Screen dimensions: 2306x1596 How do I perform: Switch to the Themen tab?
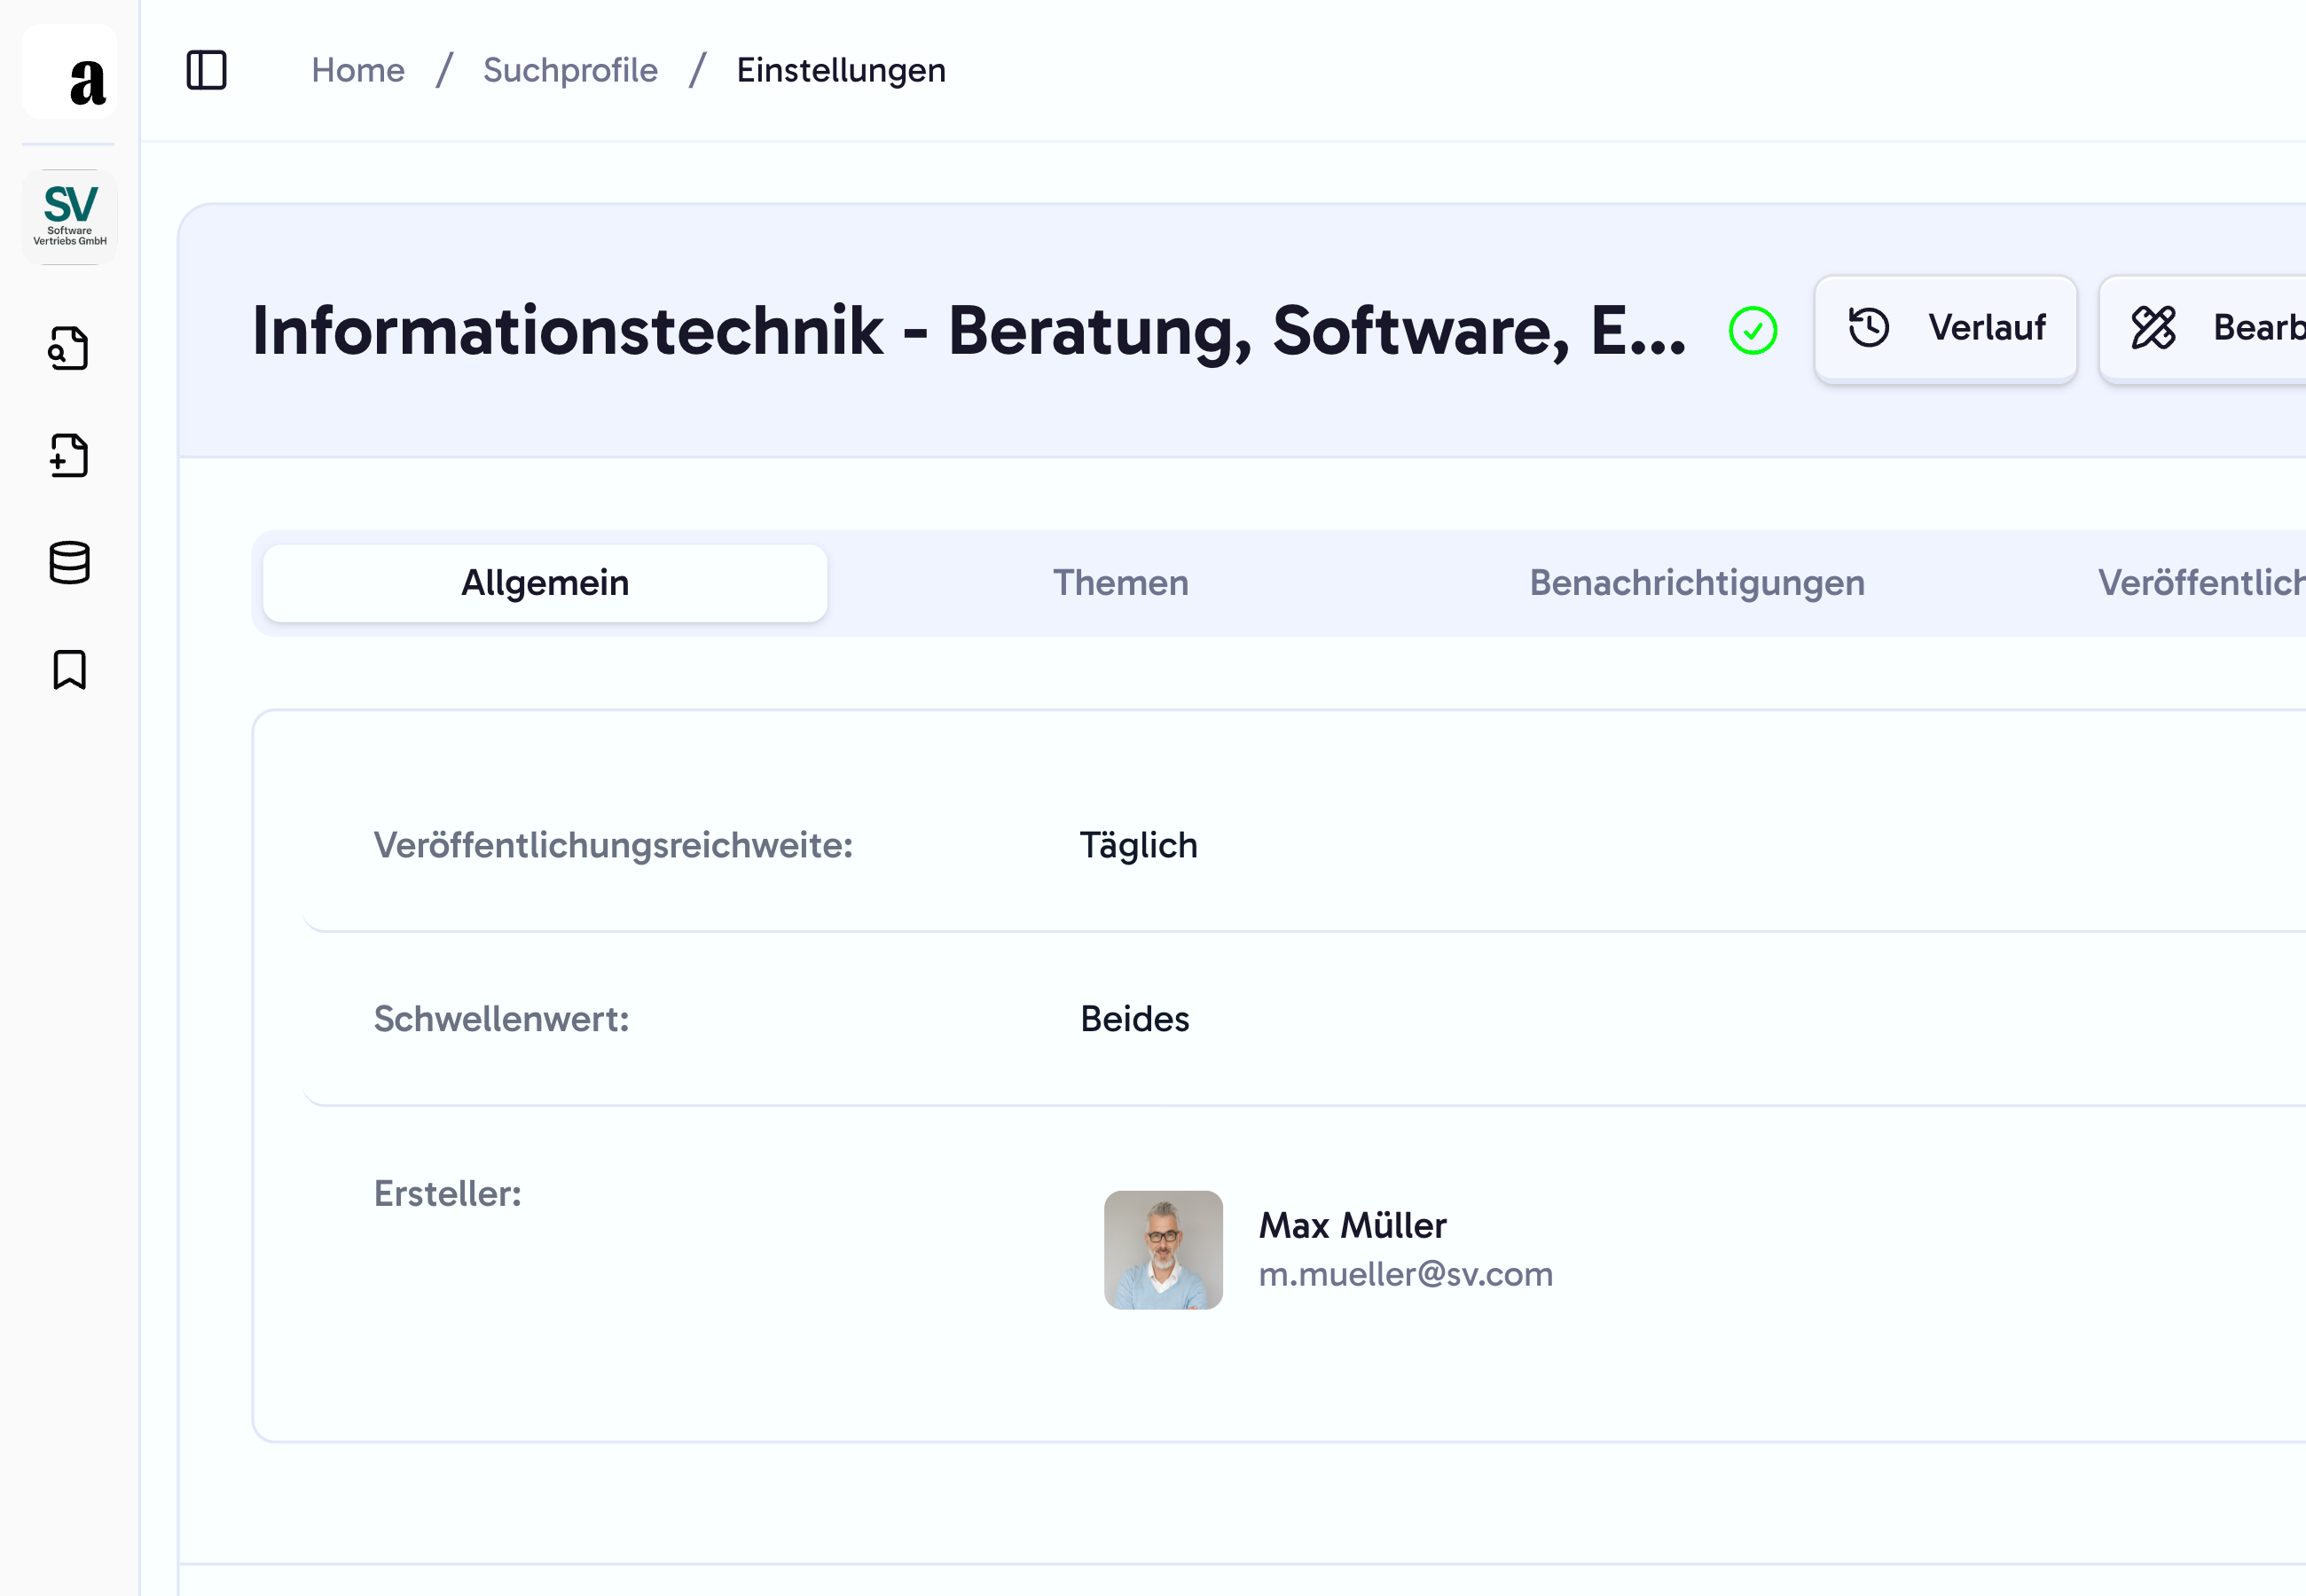(1121, 583)
